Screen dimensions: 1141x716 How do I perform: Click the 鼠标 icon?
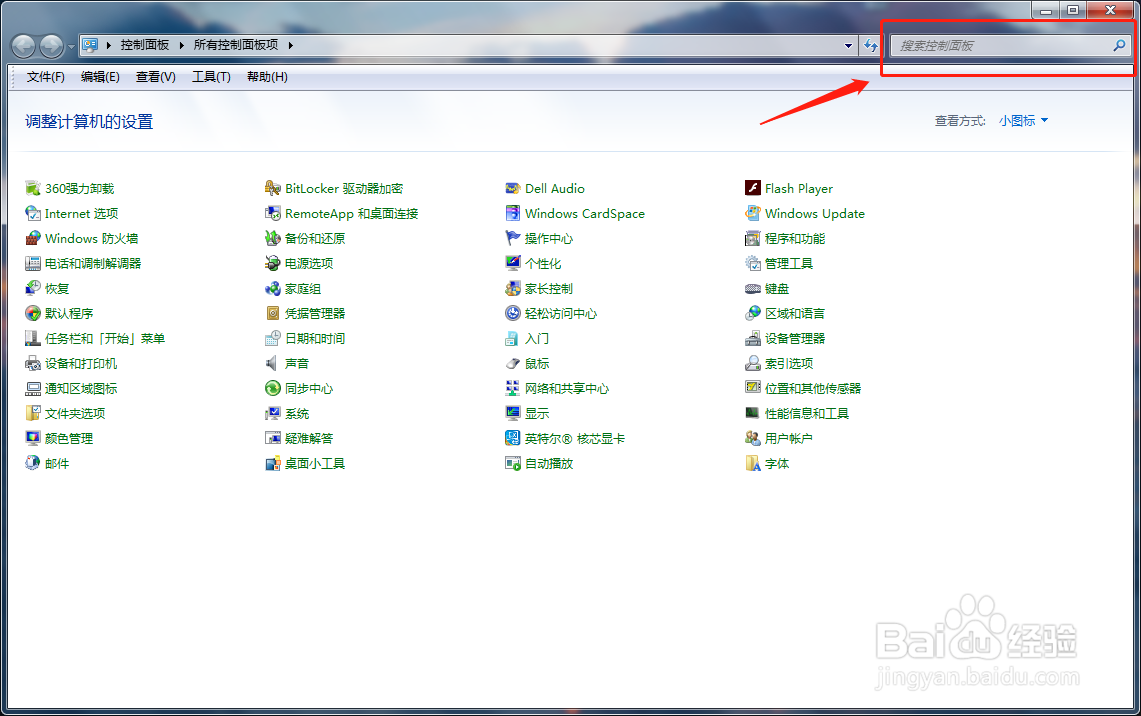513,363
